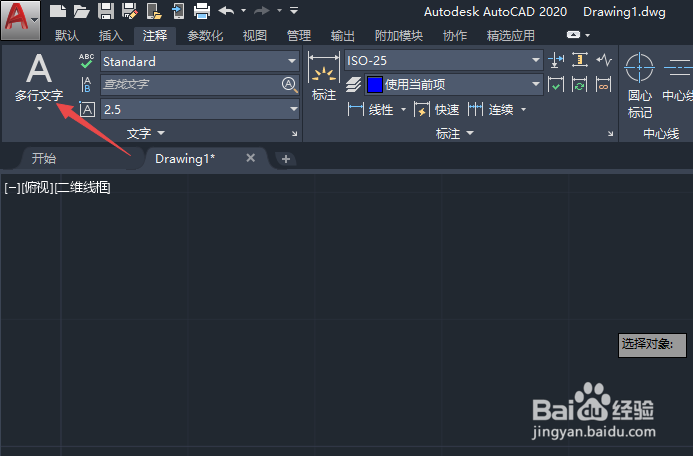
Task: Click the dimension update refresh icon
Action: pyautogui.click(x=580, y=84)
